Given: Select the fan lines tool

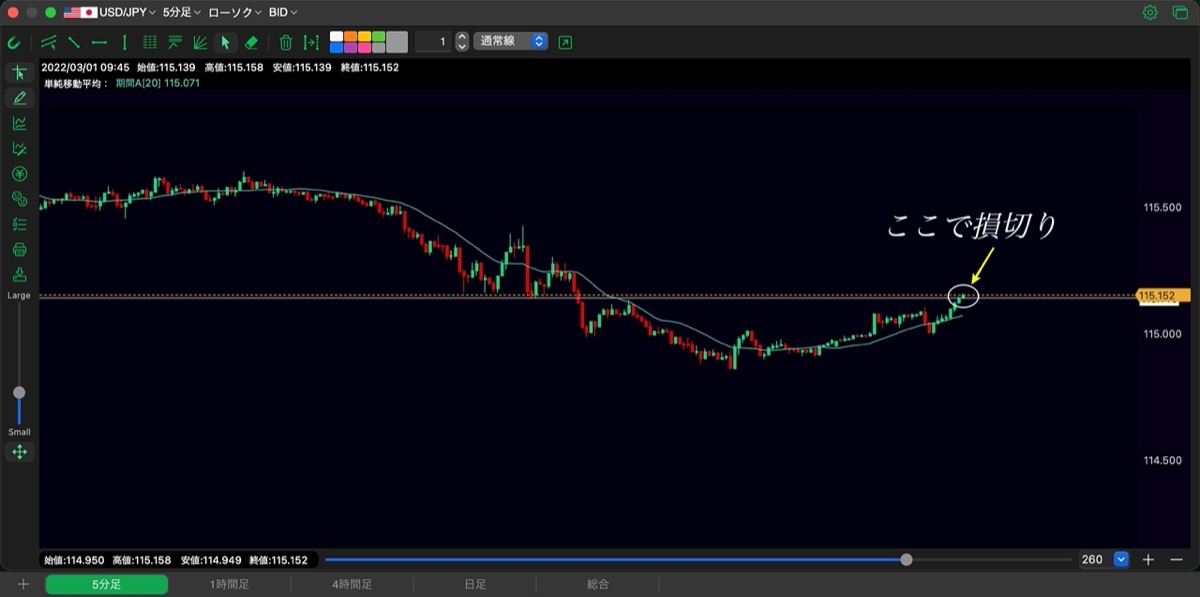Looking at the screenshot, I should 200,42.
